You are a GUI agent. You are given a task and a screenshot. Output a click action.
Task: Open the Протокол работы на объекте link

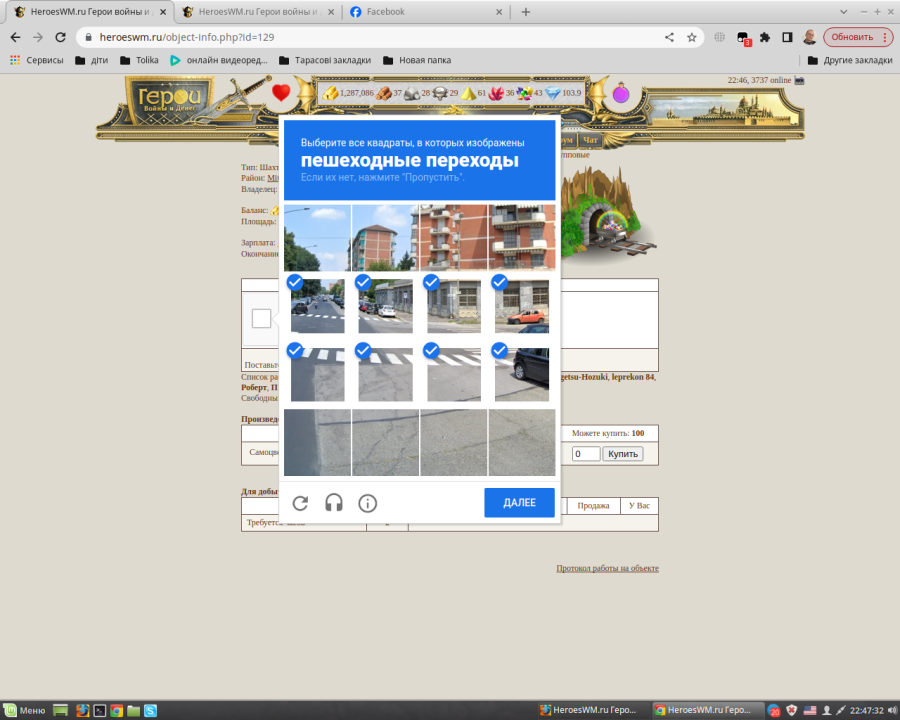tap(607, 568)
